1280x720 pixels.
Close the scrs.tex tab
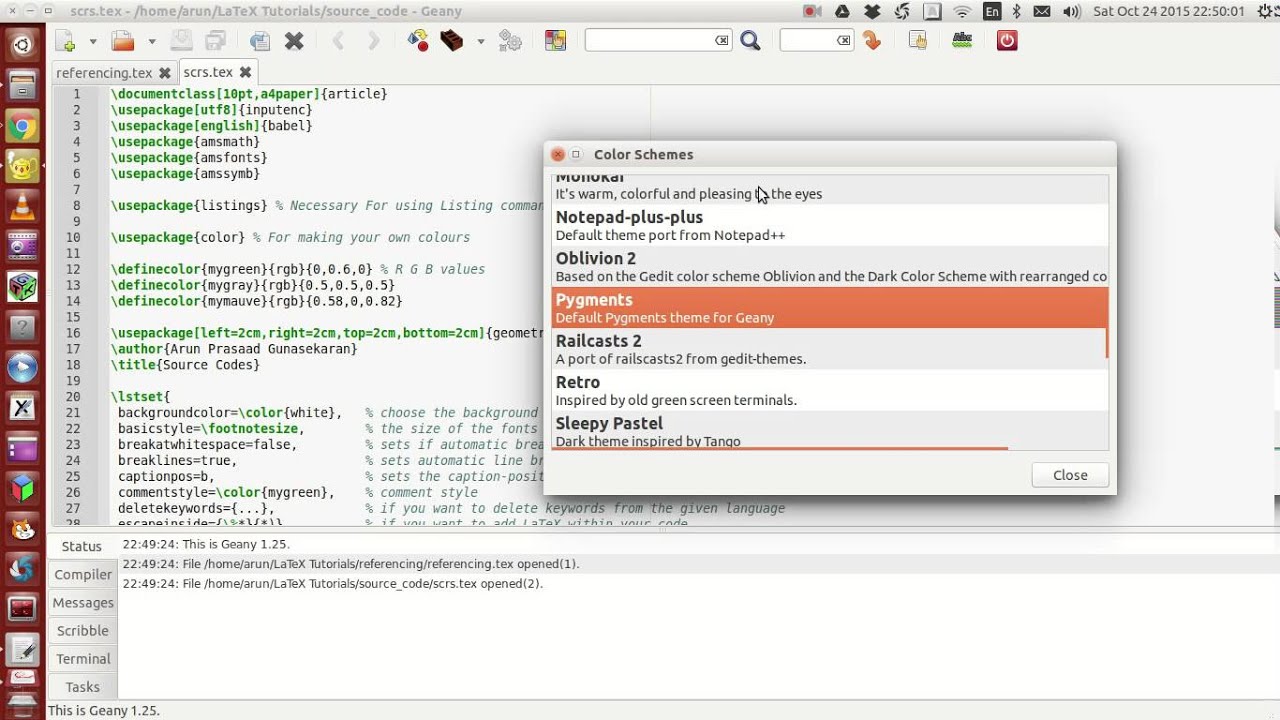[246, 73]
